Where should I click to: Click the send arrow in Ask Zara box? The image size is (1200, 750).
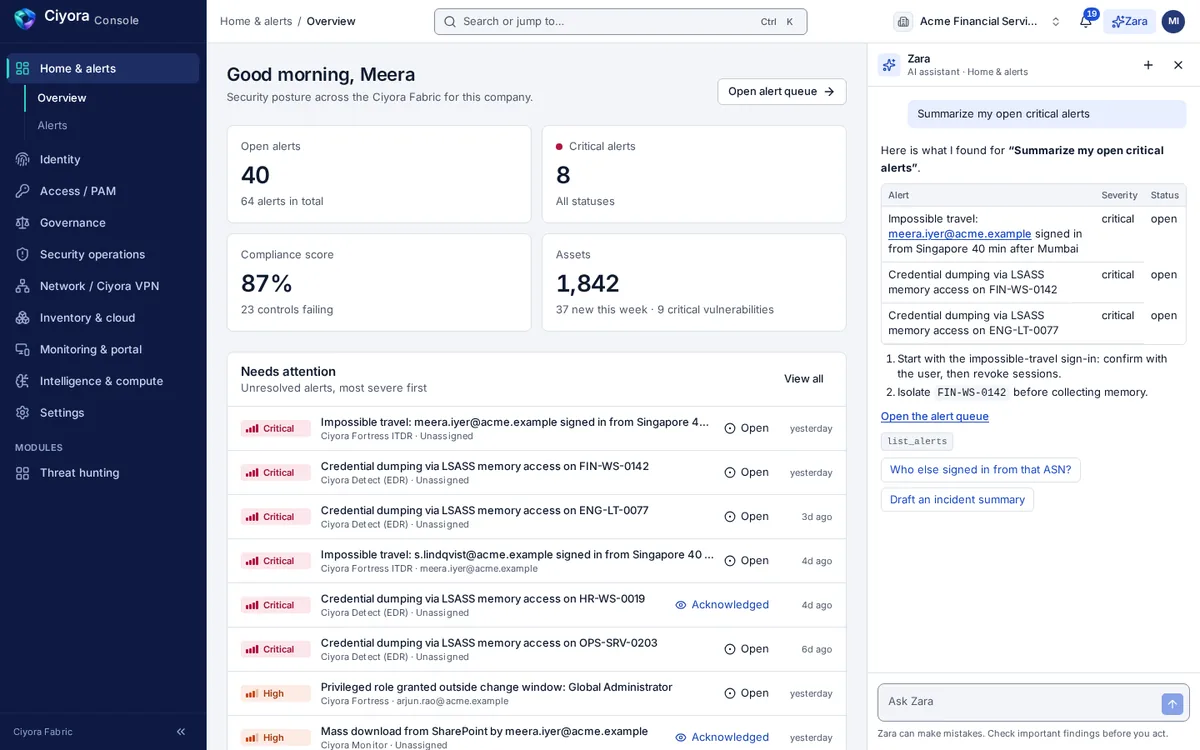pos(1172,704)
